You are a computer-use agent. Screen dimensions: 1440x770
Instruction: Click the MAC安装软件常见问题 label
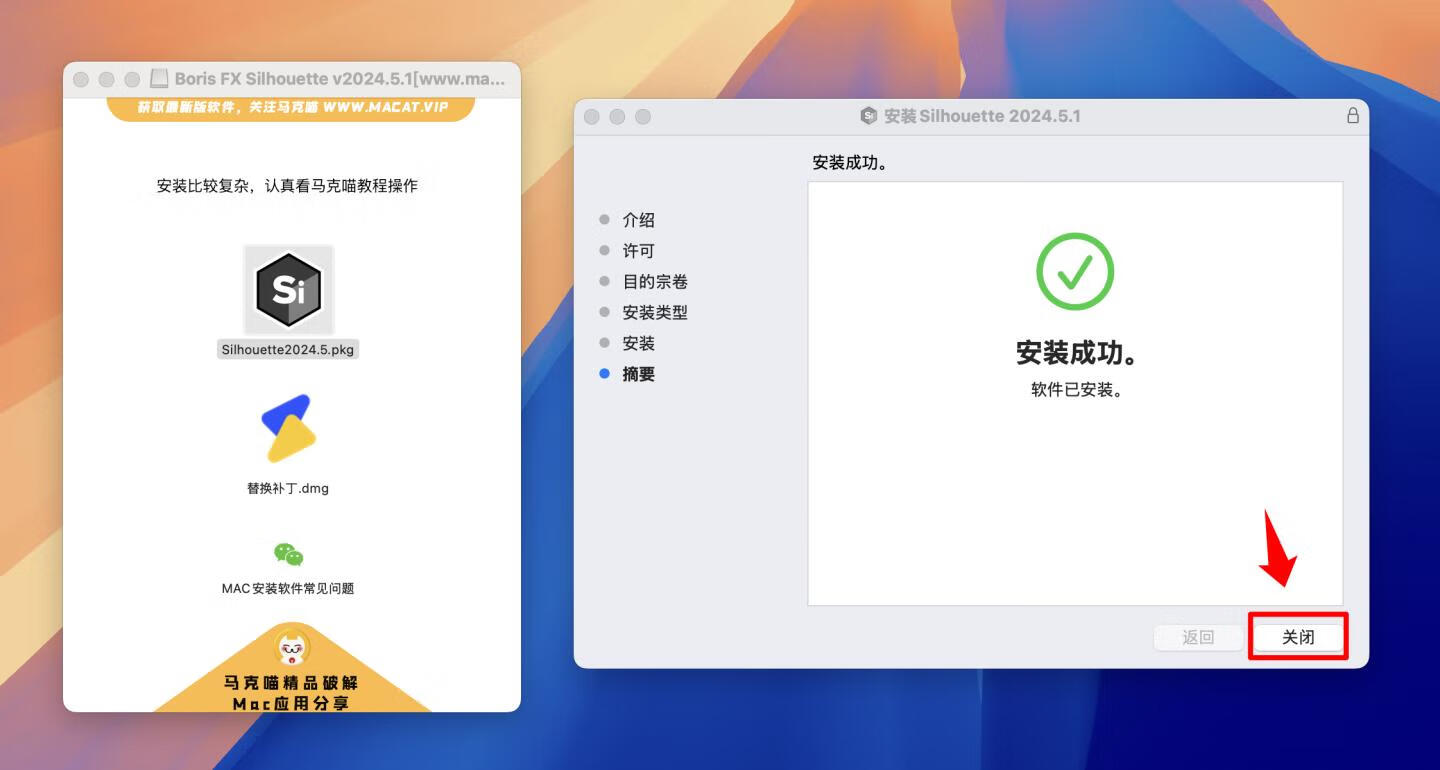pyautogui.click(x=288, y=589)
